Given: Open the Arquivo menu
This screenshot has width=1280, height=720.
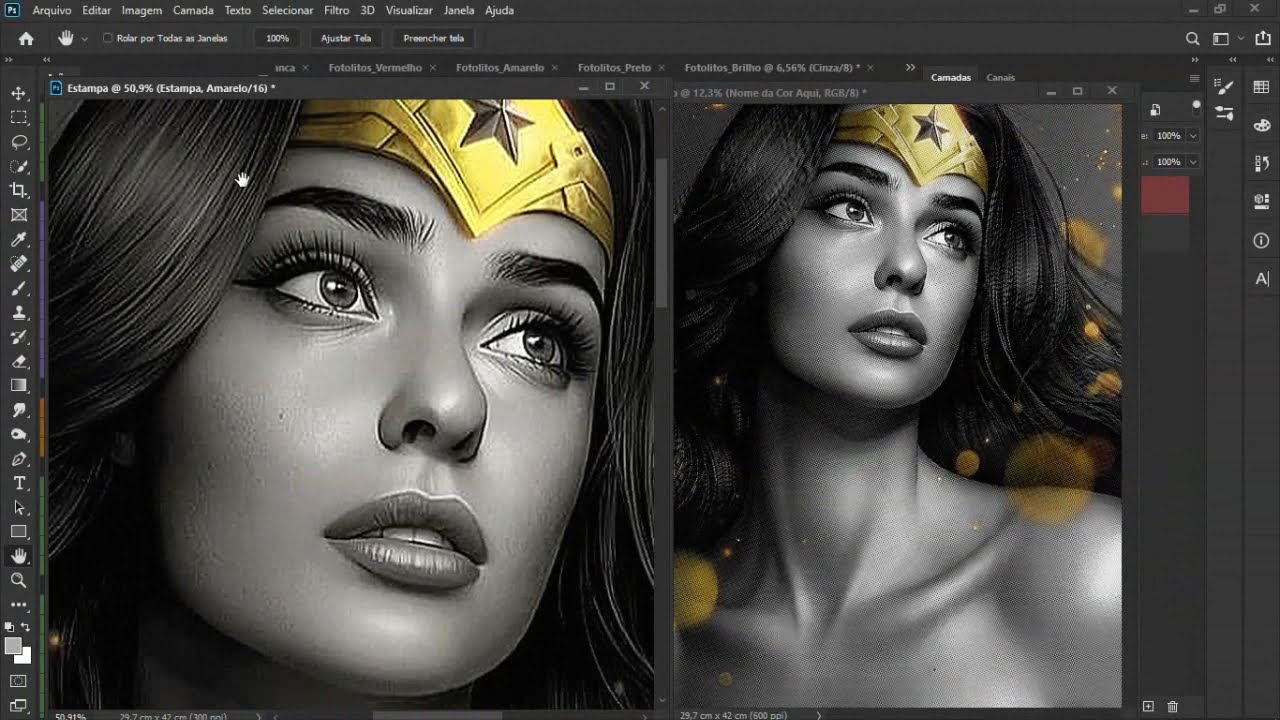Looking at the screenshot, I should pos(51,10).
